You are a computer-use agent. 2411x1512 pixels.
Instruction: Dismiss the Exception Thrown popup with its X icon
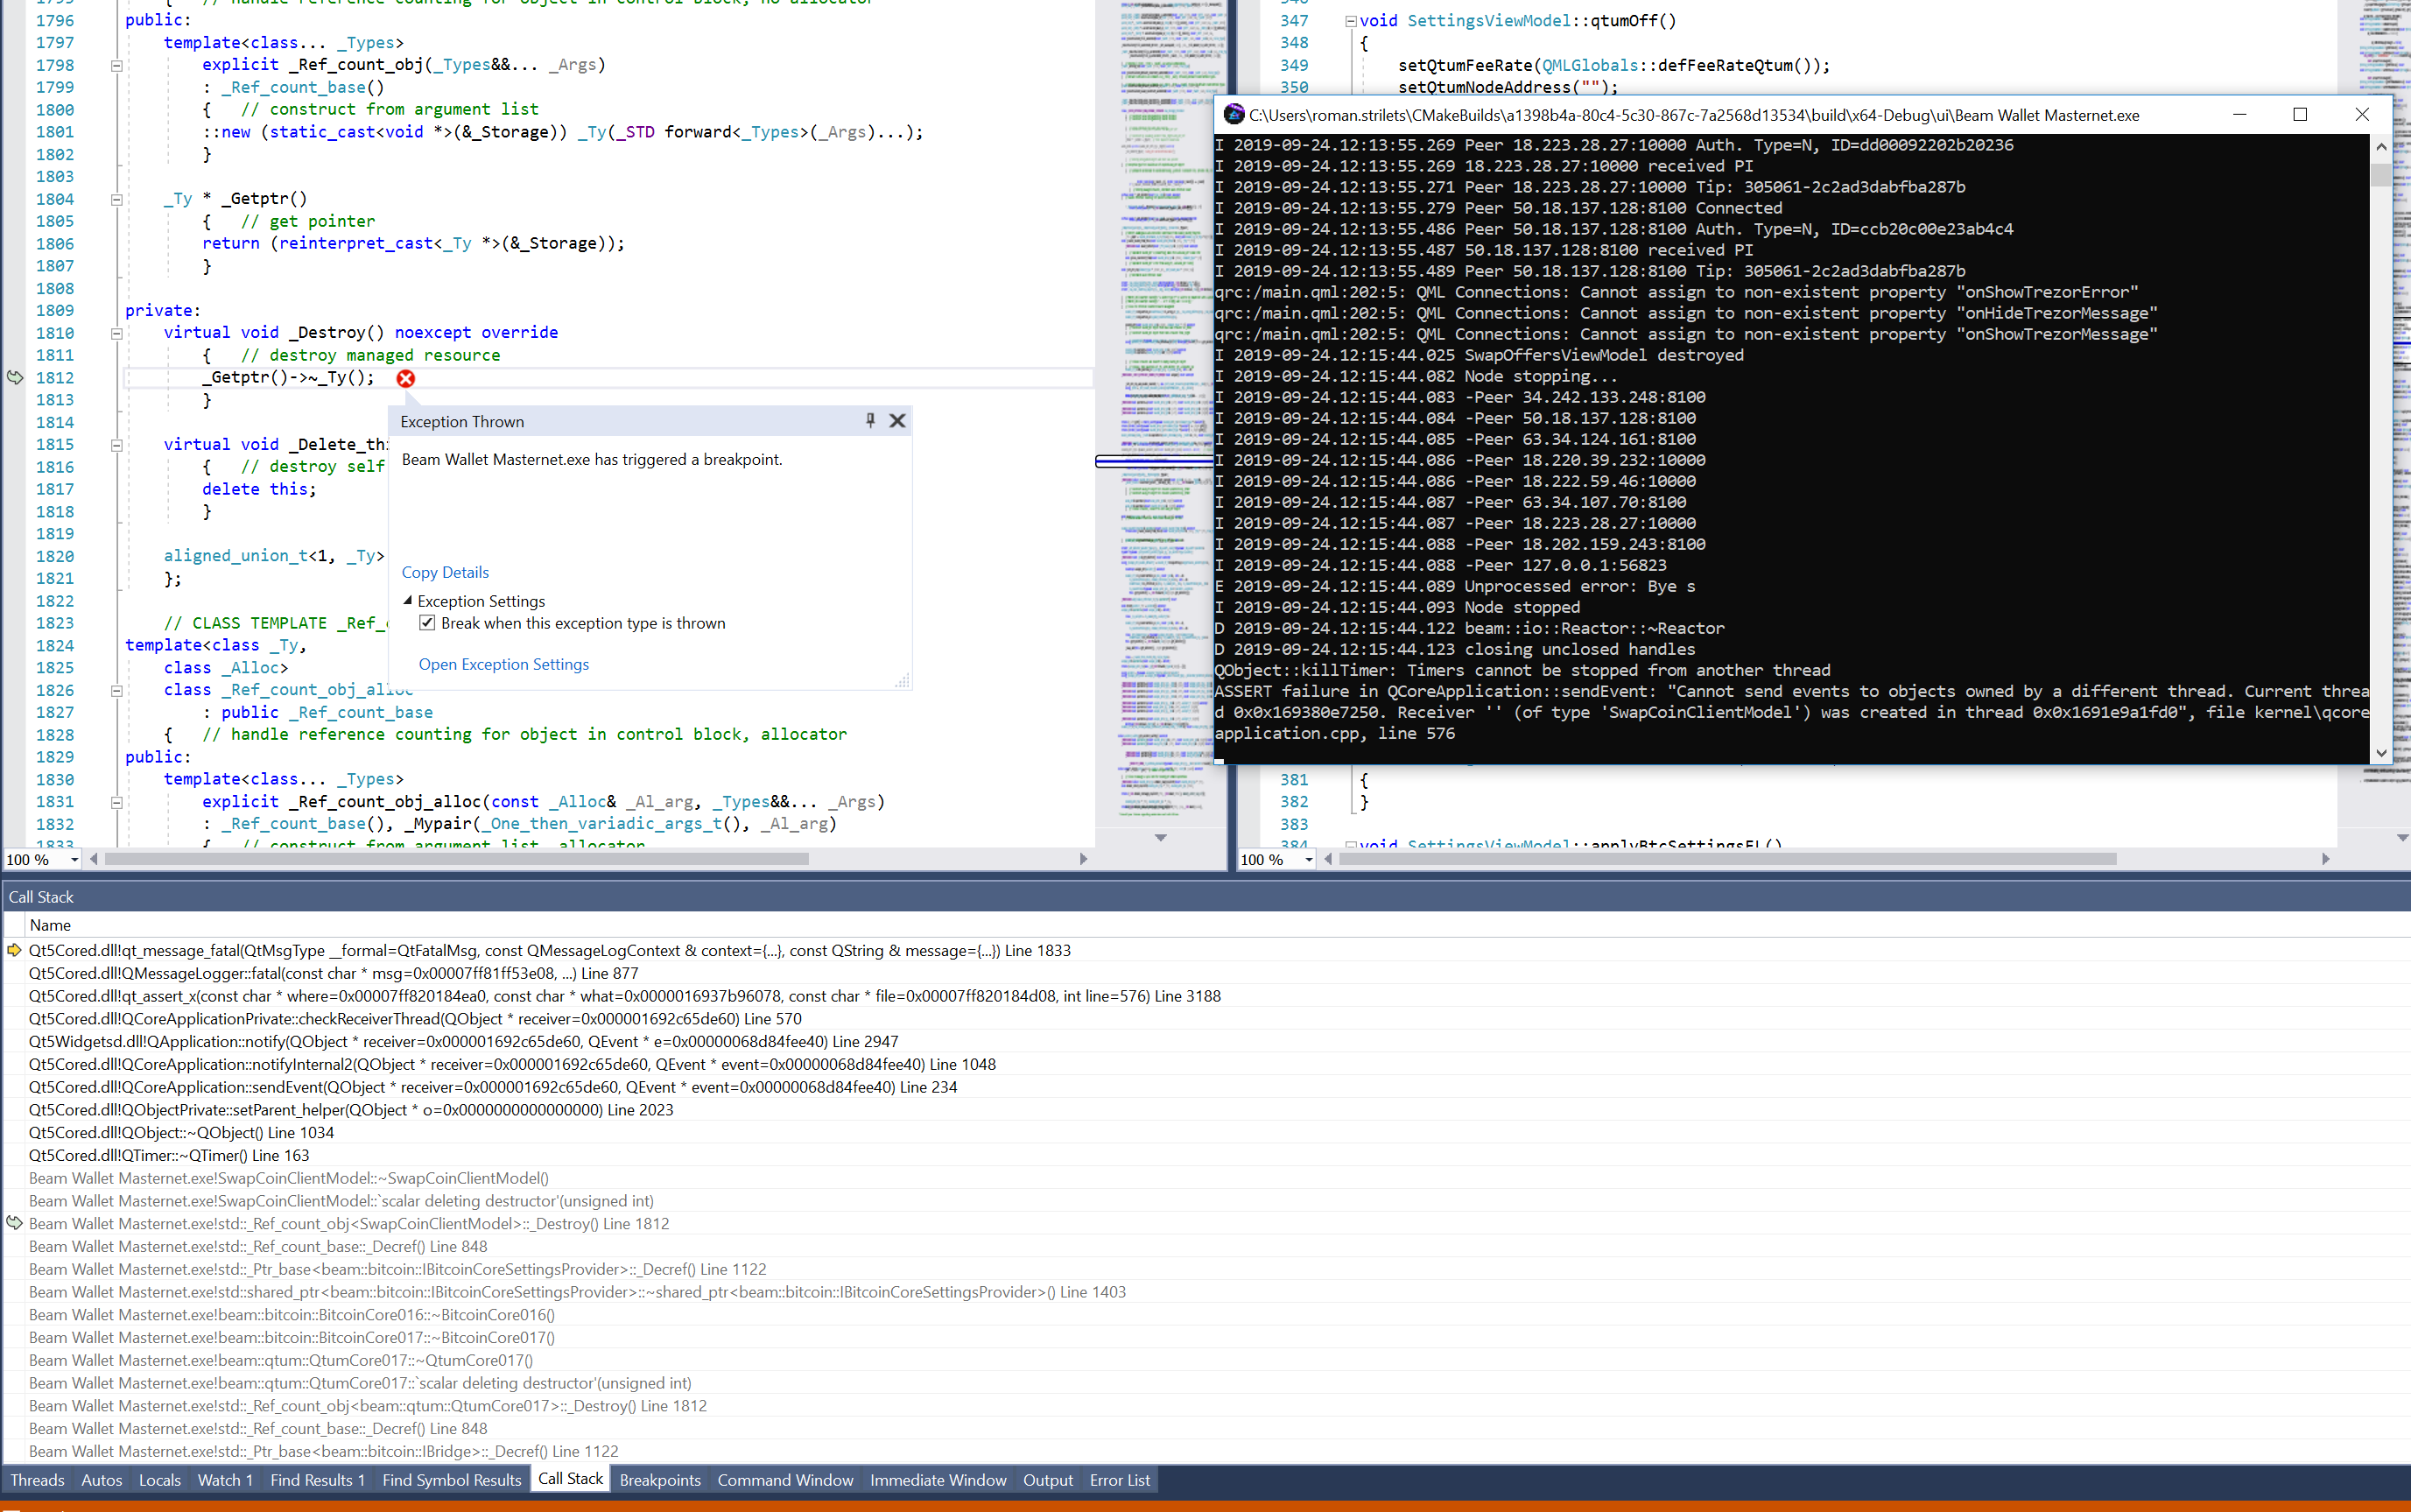896,421
